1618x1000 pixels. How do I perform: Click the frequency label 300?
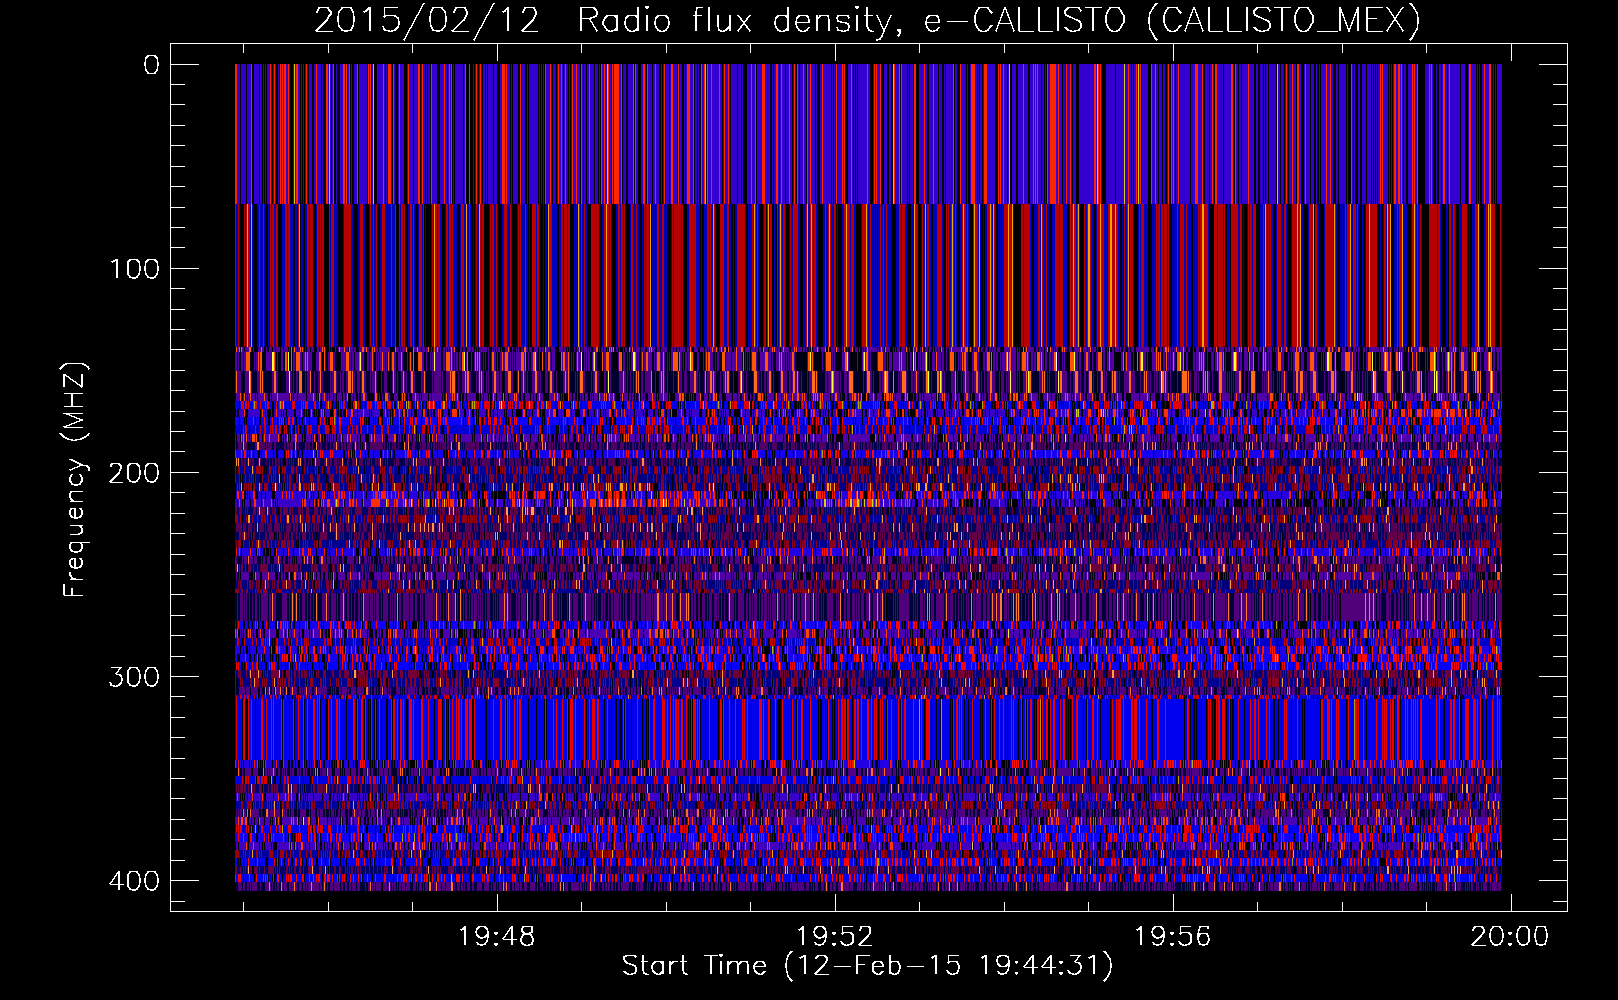point(133,677)
